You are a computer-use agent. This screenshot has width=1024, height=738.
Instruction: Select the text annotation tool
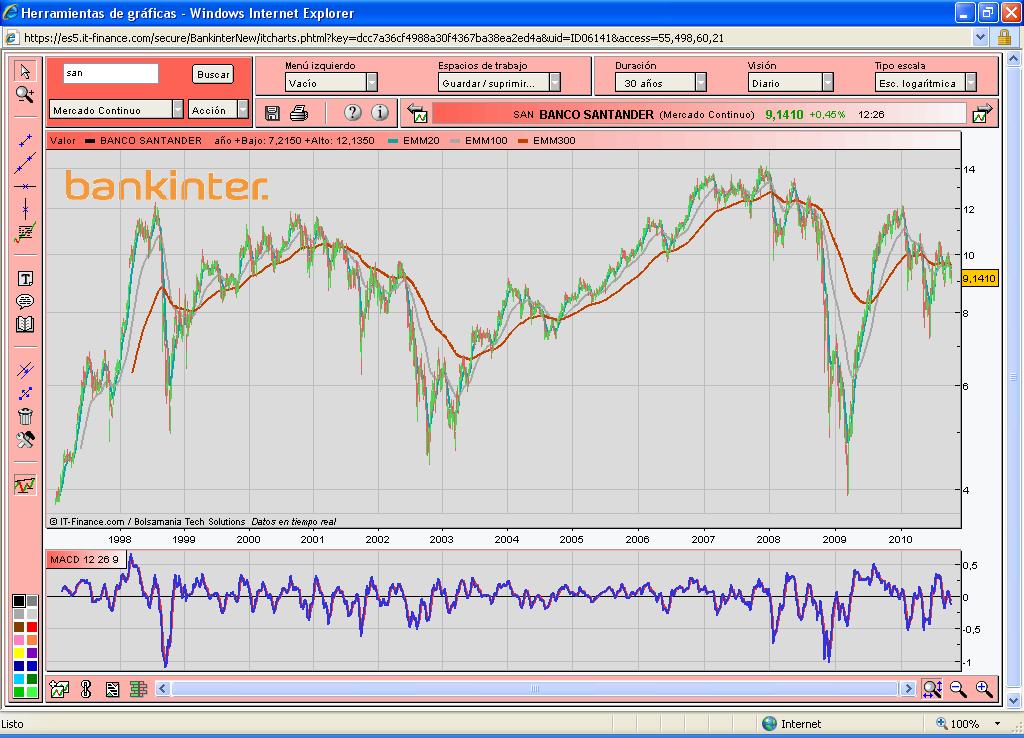(x=25, y=279)
